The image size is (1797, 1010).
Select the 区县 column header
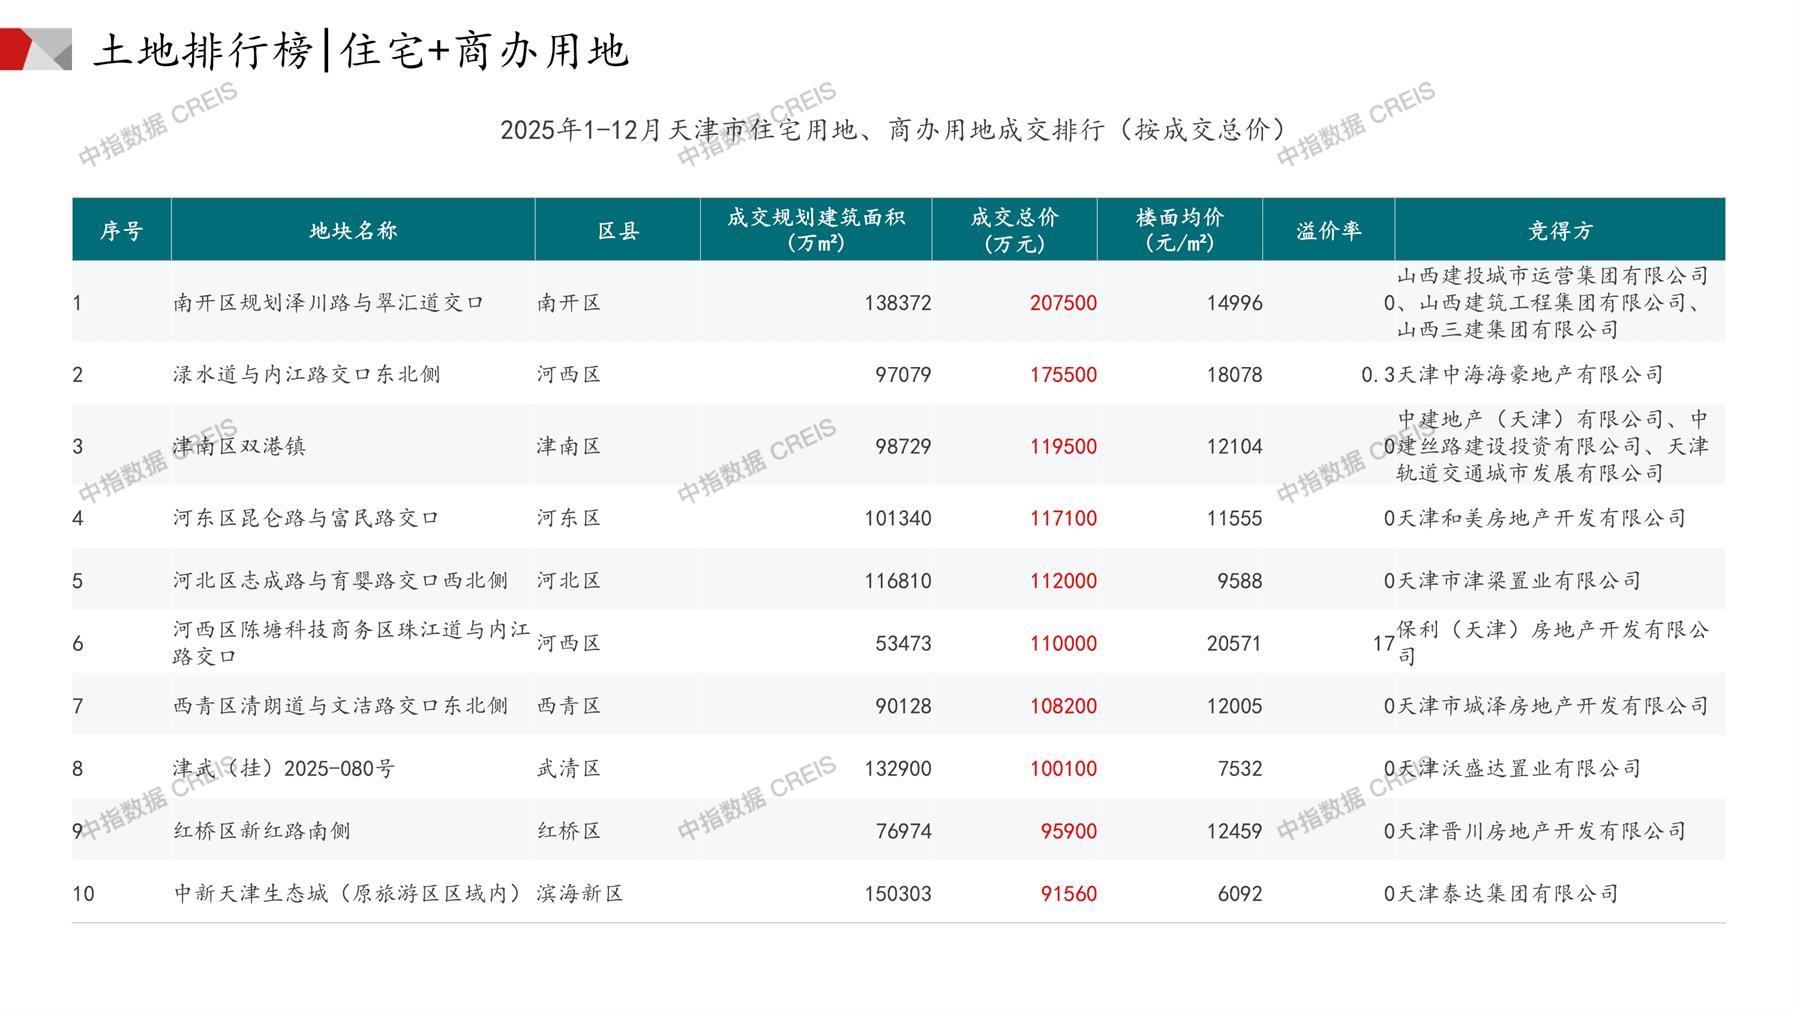[x=618, y=231]
